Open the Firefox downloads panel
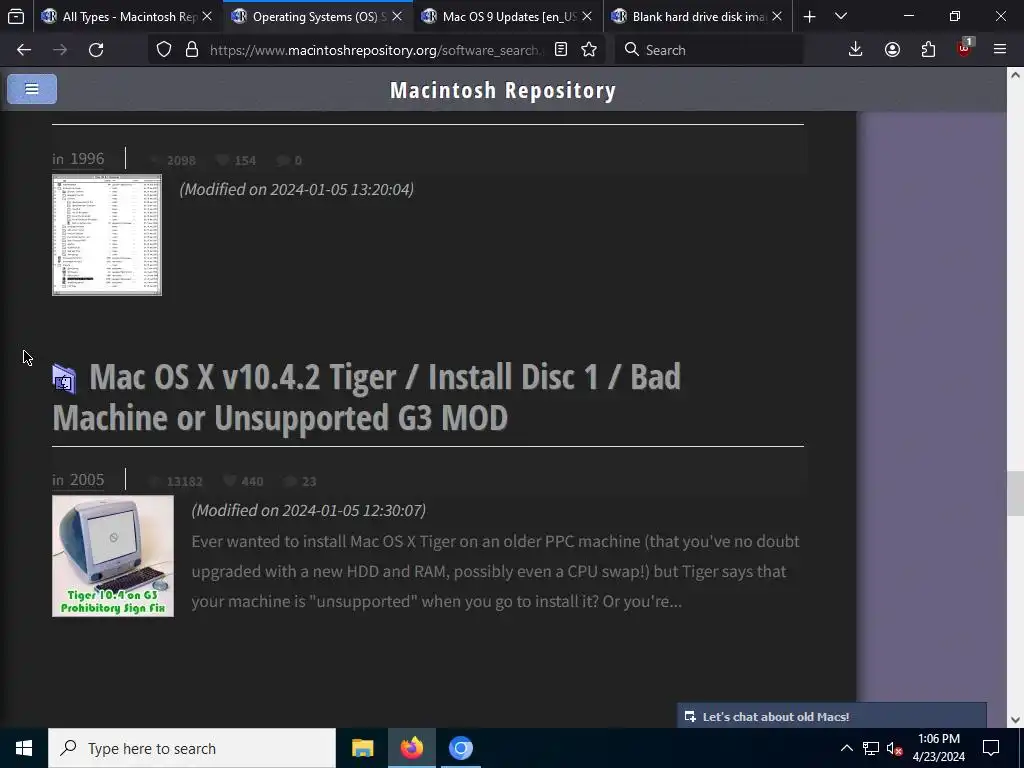This screenshot has height=768, width=1024. tap(855, 50)
